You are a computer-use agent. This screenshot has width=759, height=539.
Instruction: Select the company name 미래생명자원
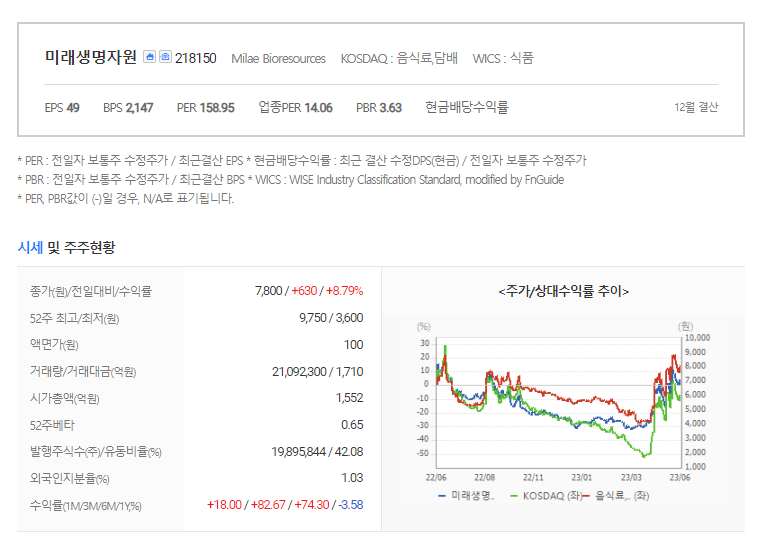coord(91,57)
